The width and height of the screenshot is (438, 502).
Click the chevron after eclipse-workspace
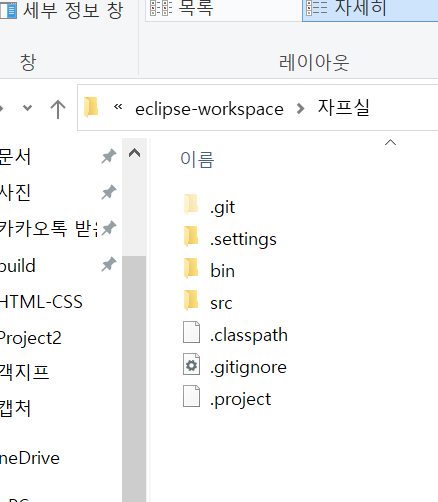click(x=300, y=108)
